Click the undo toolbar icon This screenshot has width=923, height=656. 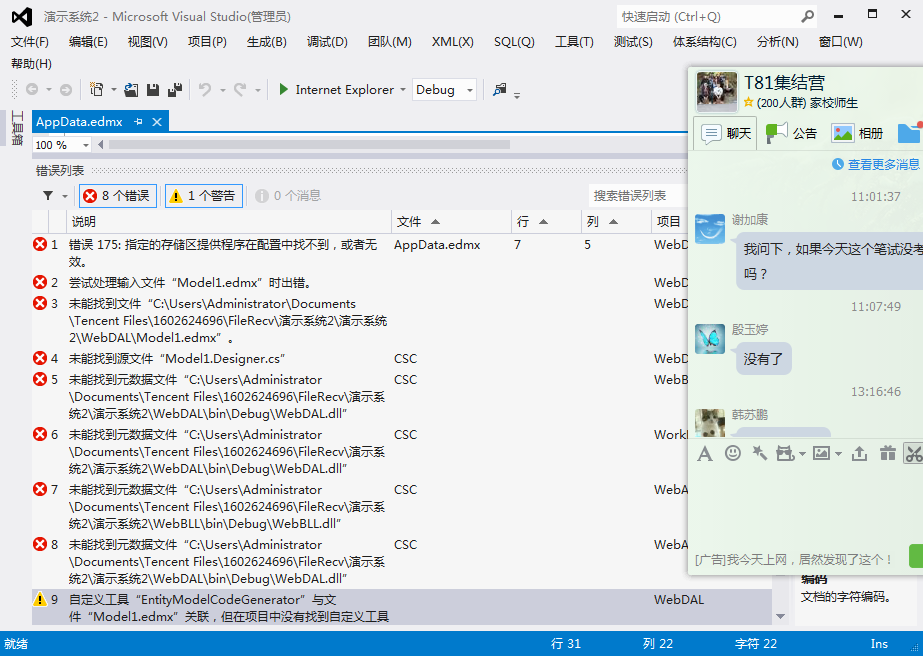click(x=205, y=90)
